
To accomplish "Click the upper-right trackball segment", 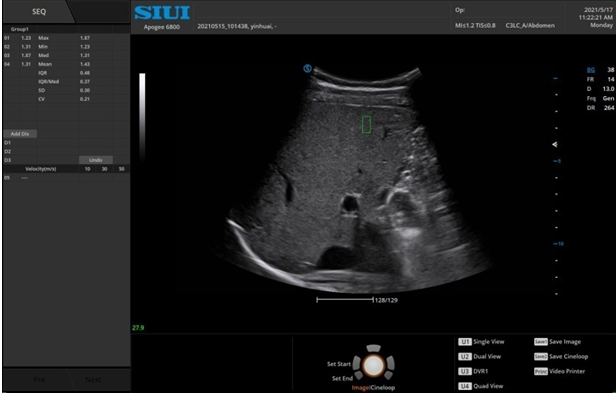I will click(x=390, y=363).
